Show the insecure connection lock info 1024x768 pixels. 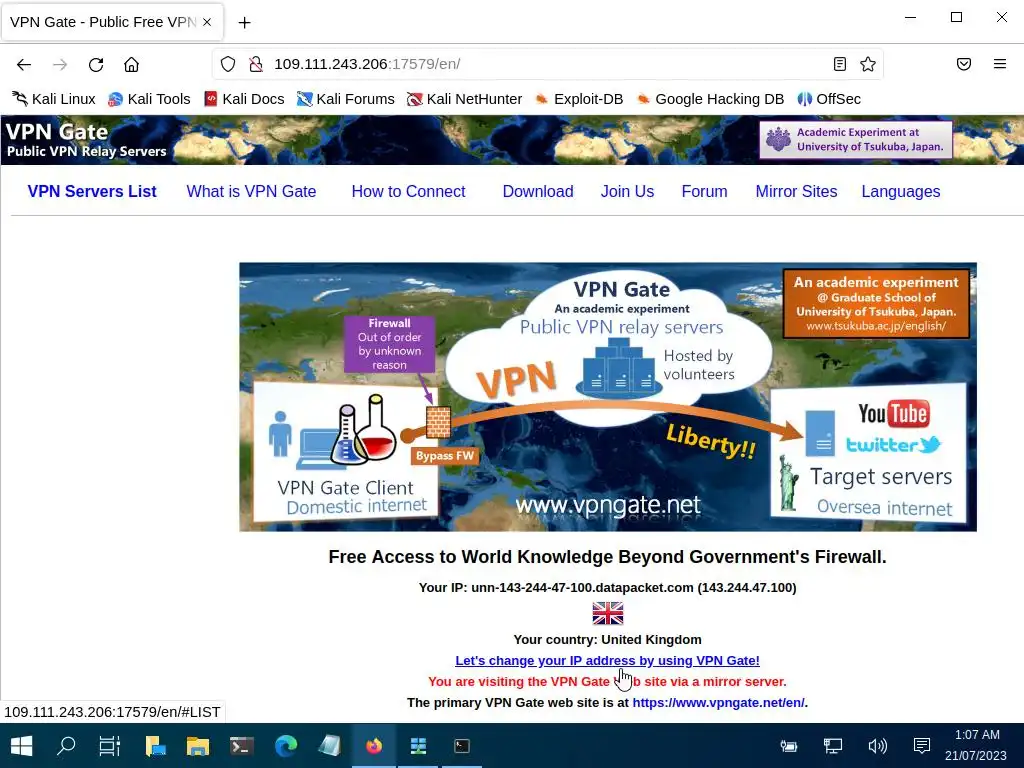pos(255,64)
